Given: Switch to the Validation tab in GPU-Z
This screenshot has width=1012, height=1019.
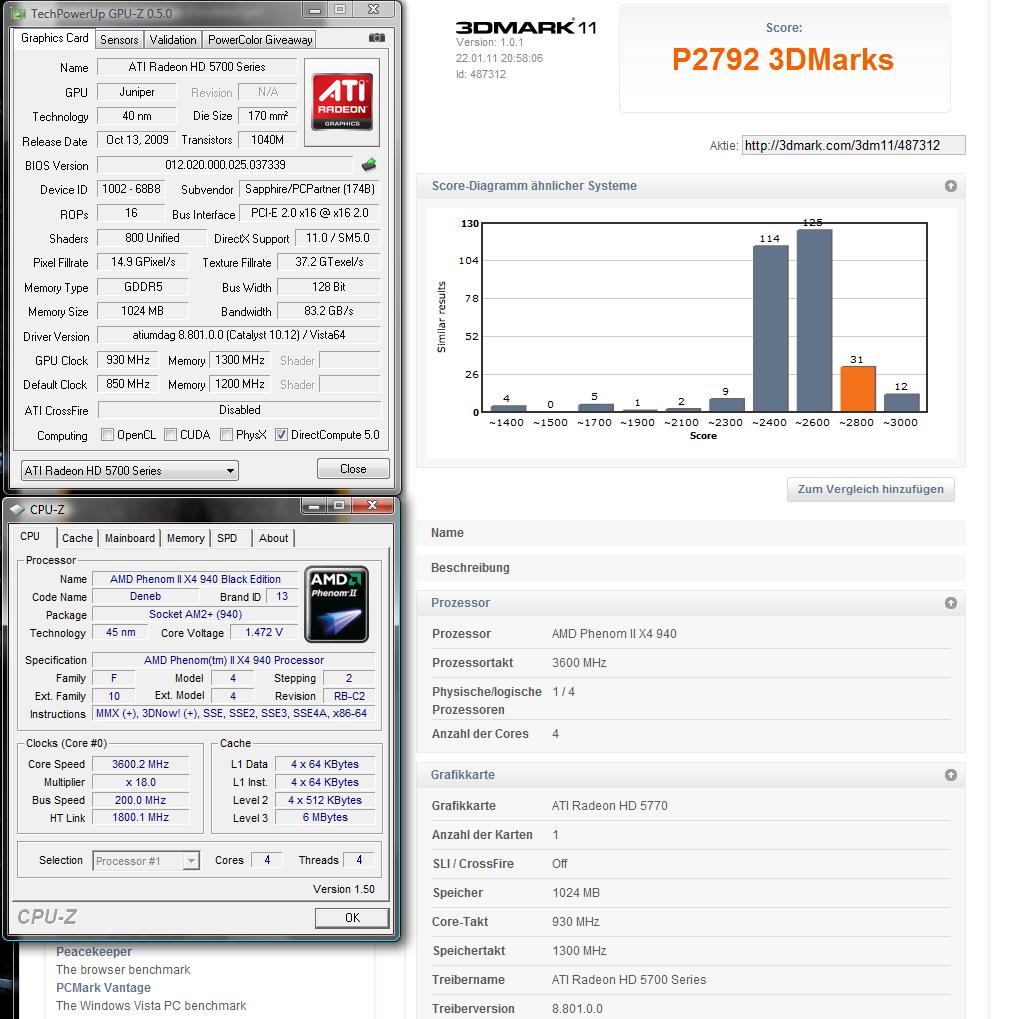Looking at the screenshot, I should pos(173,40).
